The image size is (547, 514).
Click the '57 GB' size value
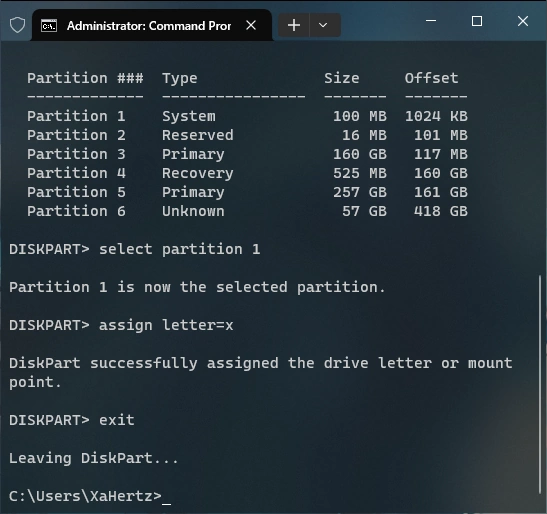tap(365, 211)
